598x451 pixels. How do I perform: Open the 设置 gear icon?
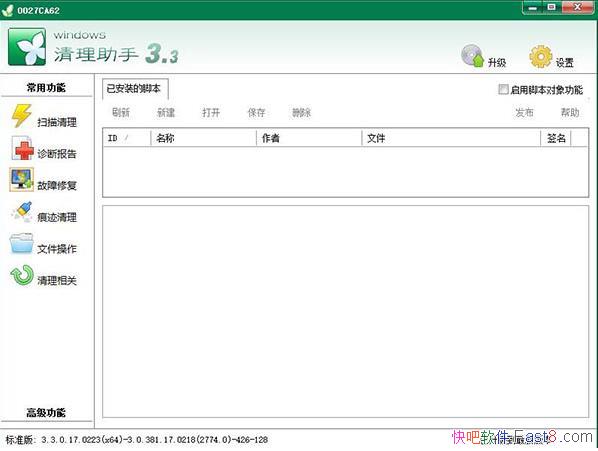[540, 56]
